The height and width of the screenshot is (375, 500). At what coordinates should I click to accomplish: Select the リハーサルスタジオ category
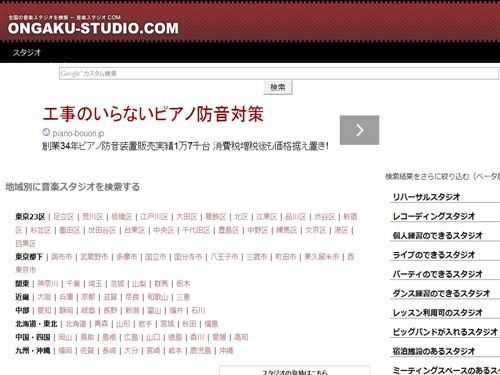coord(426,197)
